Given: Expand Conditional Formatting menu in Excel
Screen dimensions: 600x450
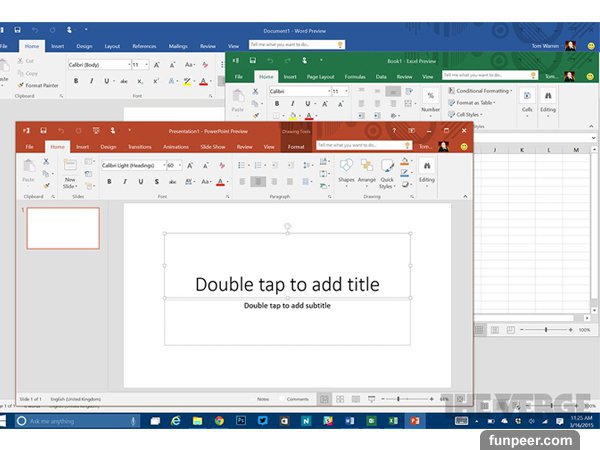Looking at the screenshot, I should 483,91.
